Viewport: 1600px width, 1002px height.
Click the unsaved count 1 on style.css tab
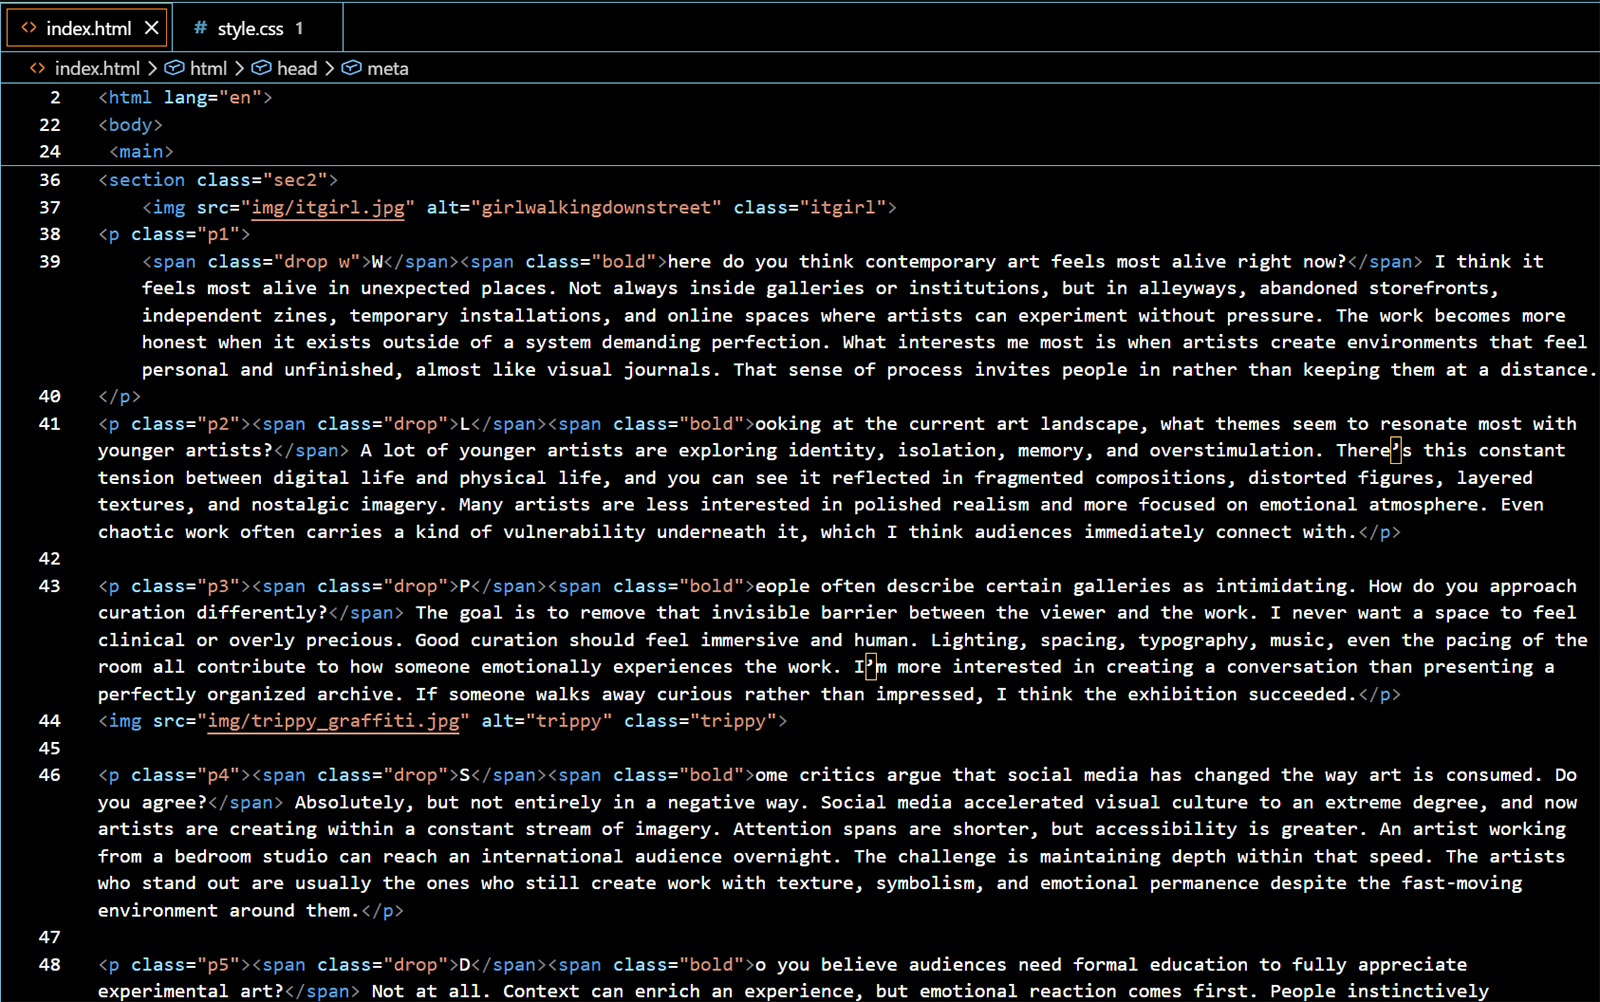(x=298, y=28)
